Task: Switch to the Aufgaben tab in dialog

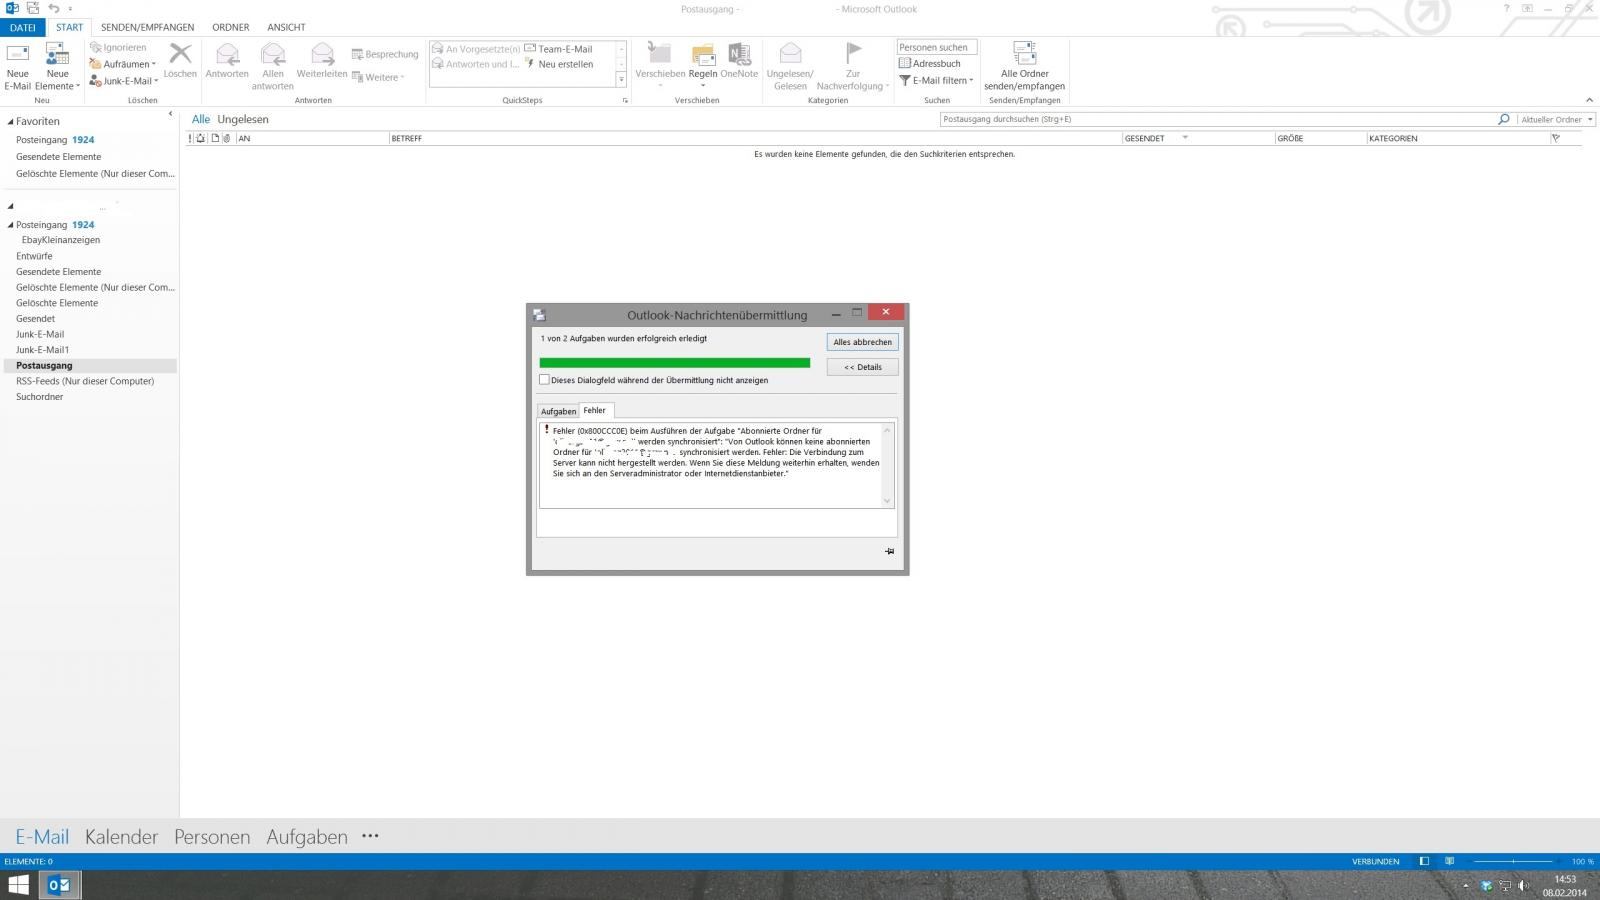Action: pyautogui.click(x=558, y=411)
